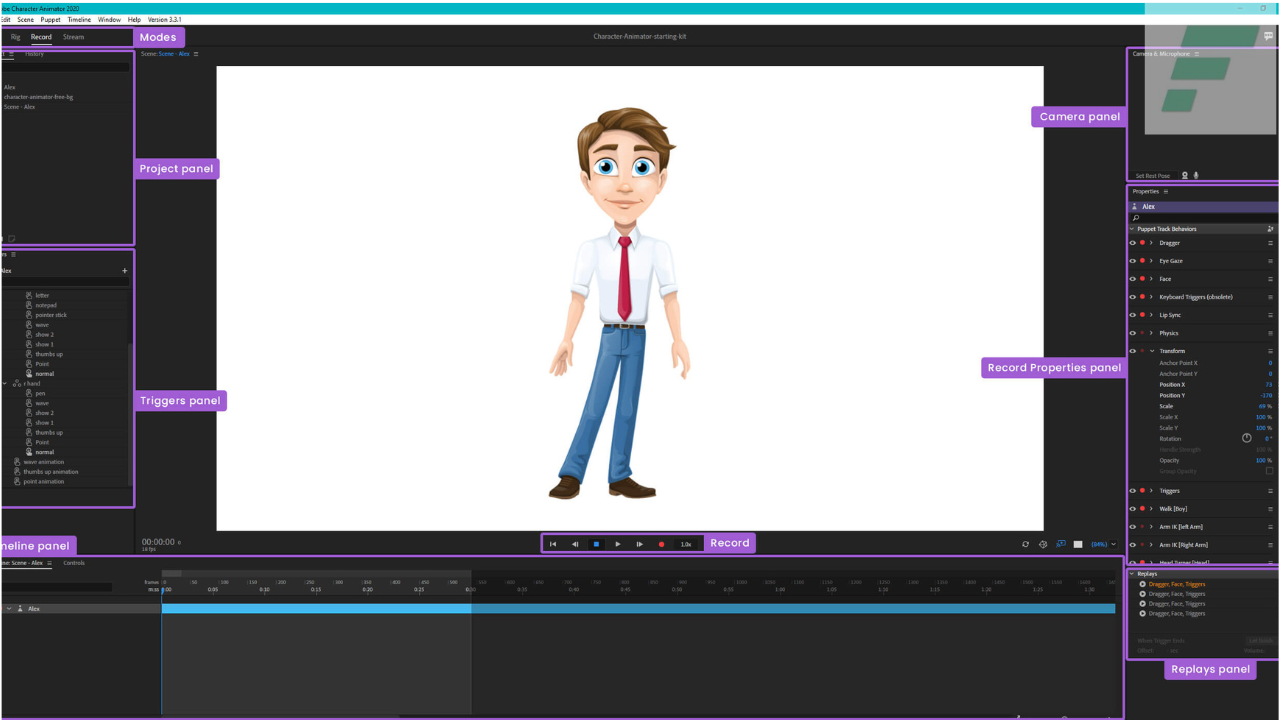Viewport: 1280px width, 720px height.
Task: Play the scene with the Play button
Action: pos(618,544)
